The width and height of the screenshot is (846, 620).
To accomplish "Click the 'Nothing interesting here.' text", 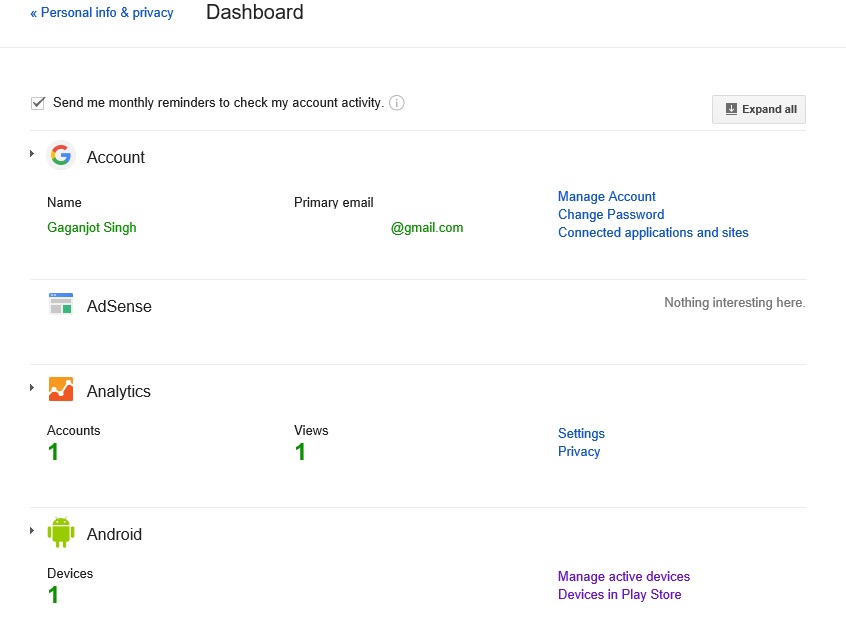I will 734,303.
